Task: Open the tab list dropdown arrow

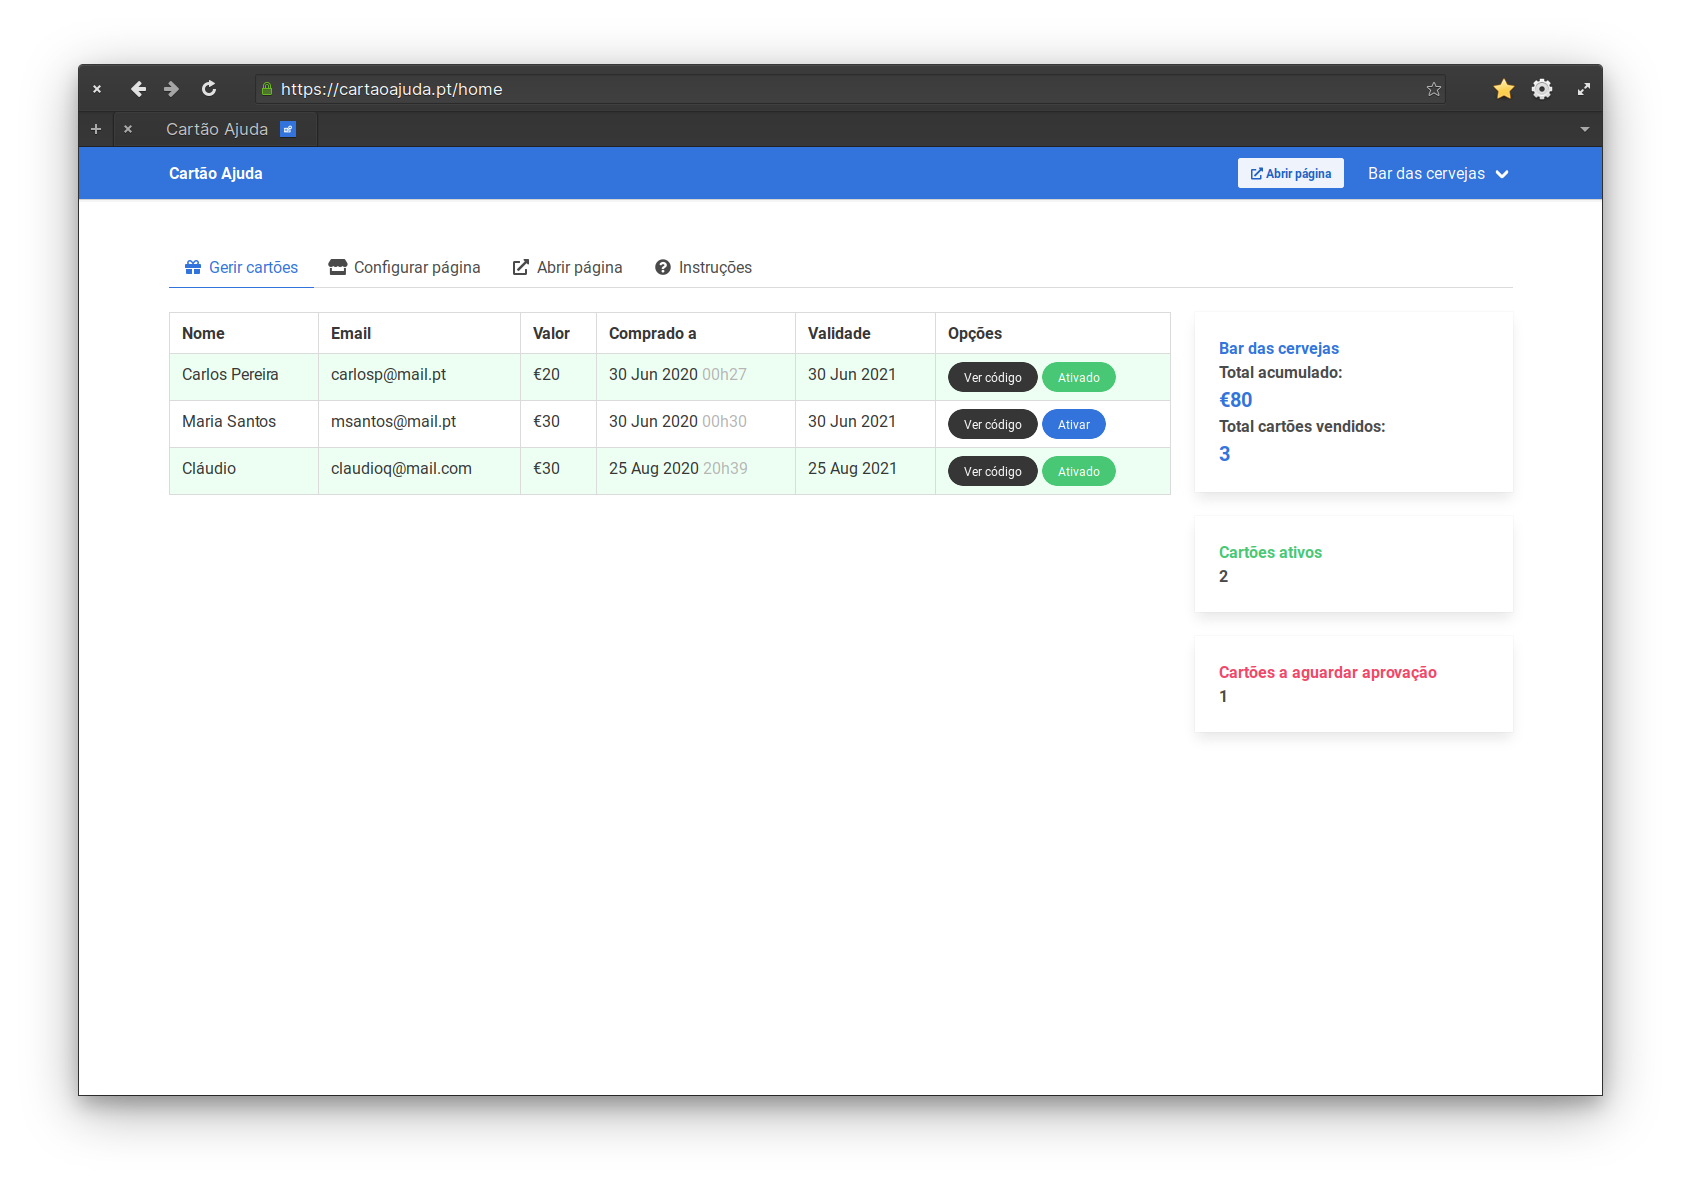Action: [1585, 129]
